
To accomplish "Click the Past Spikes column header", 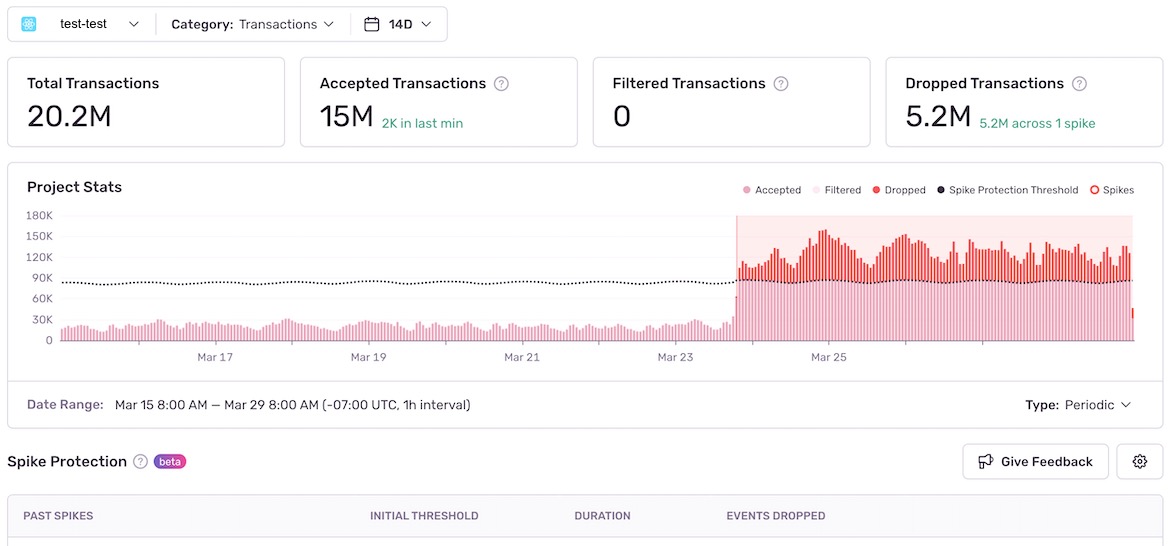I will tap(58, 516).
